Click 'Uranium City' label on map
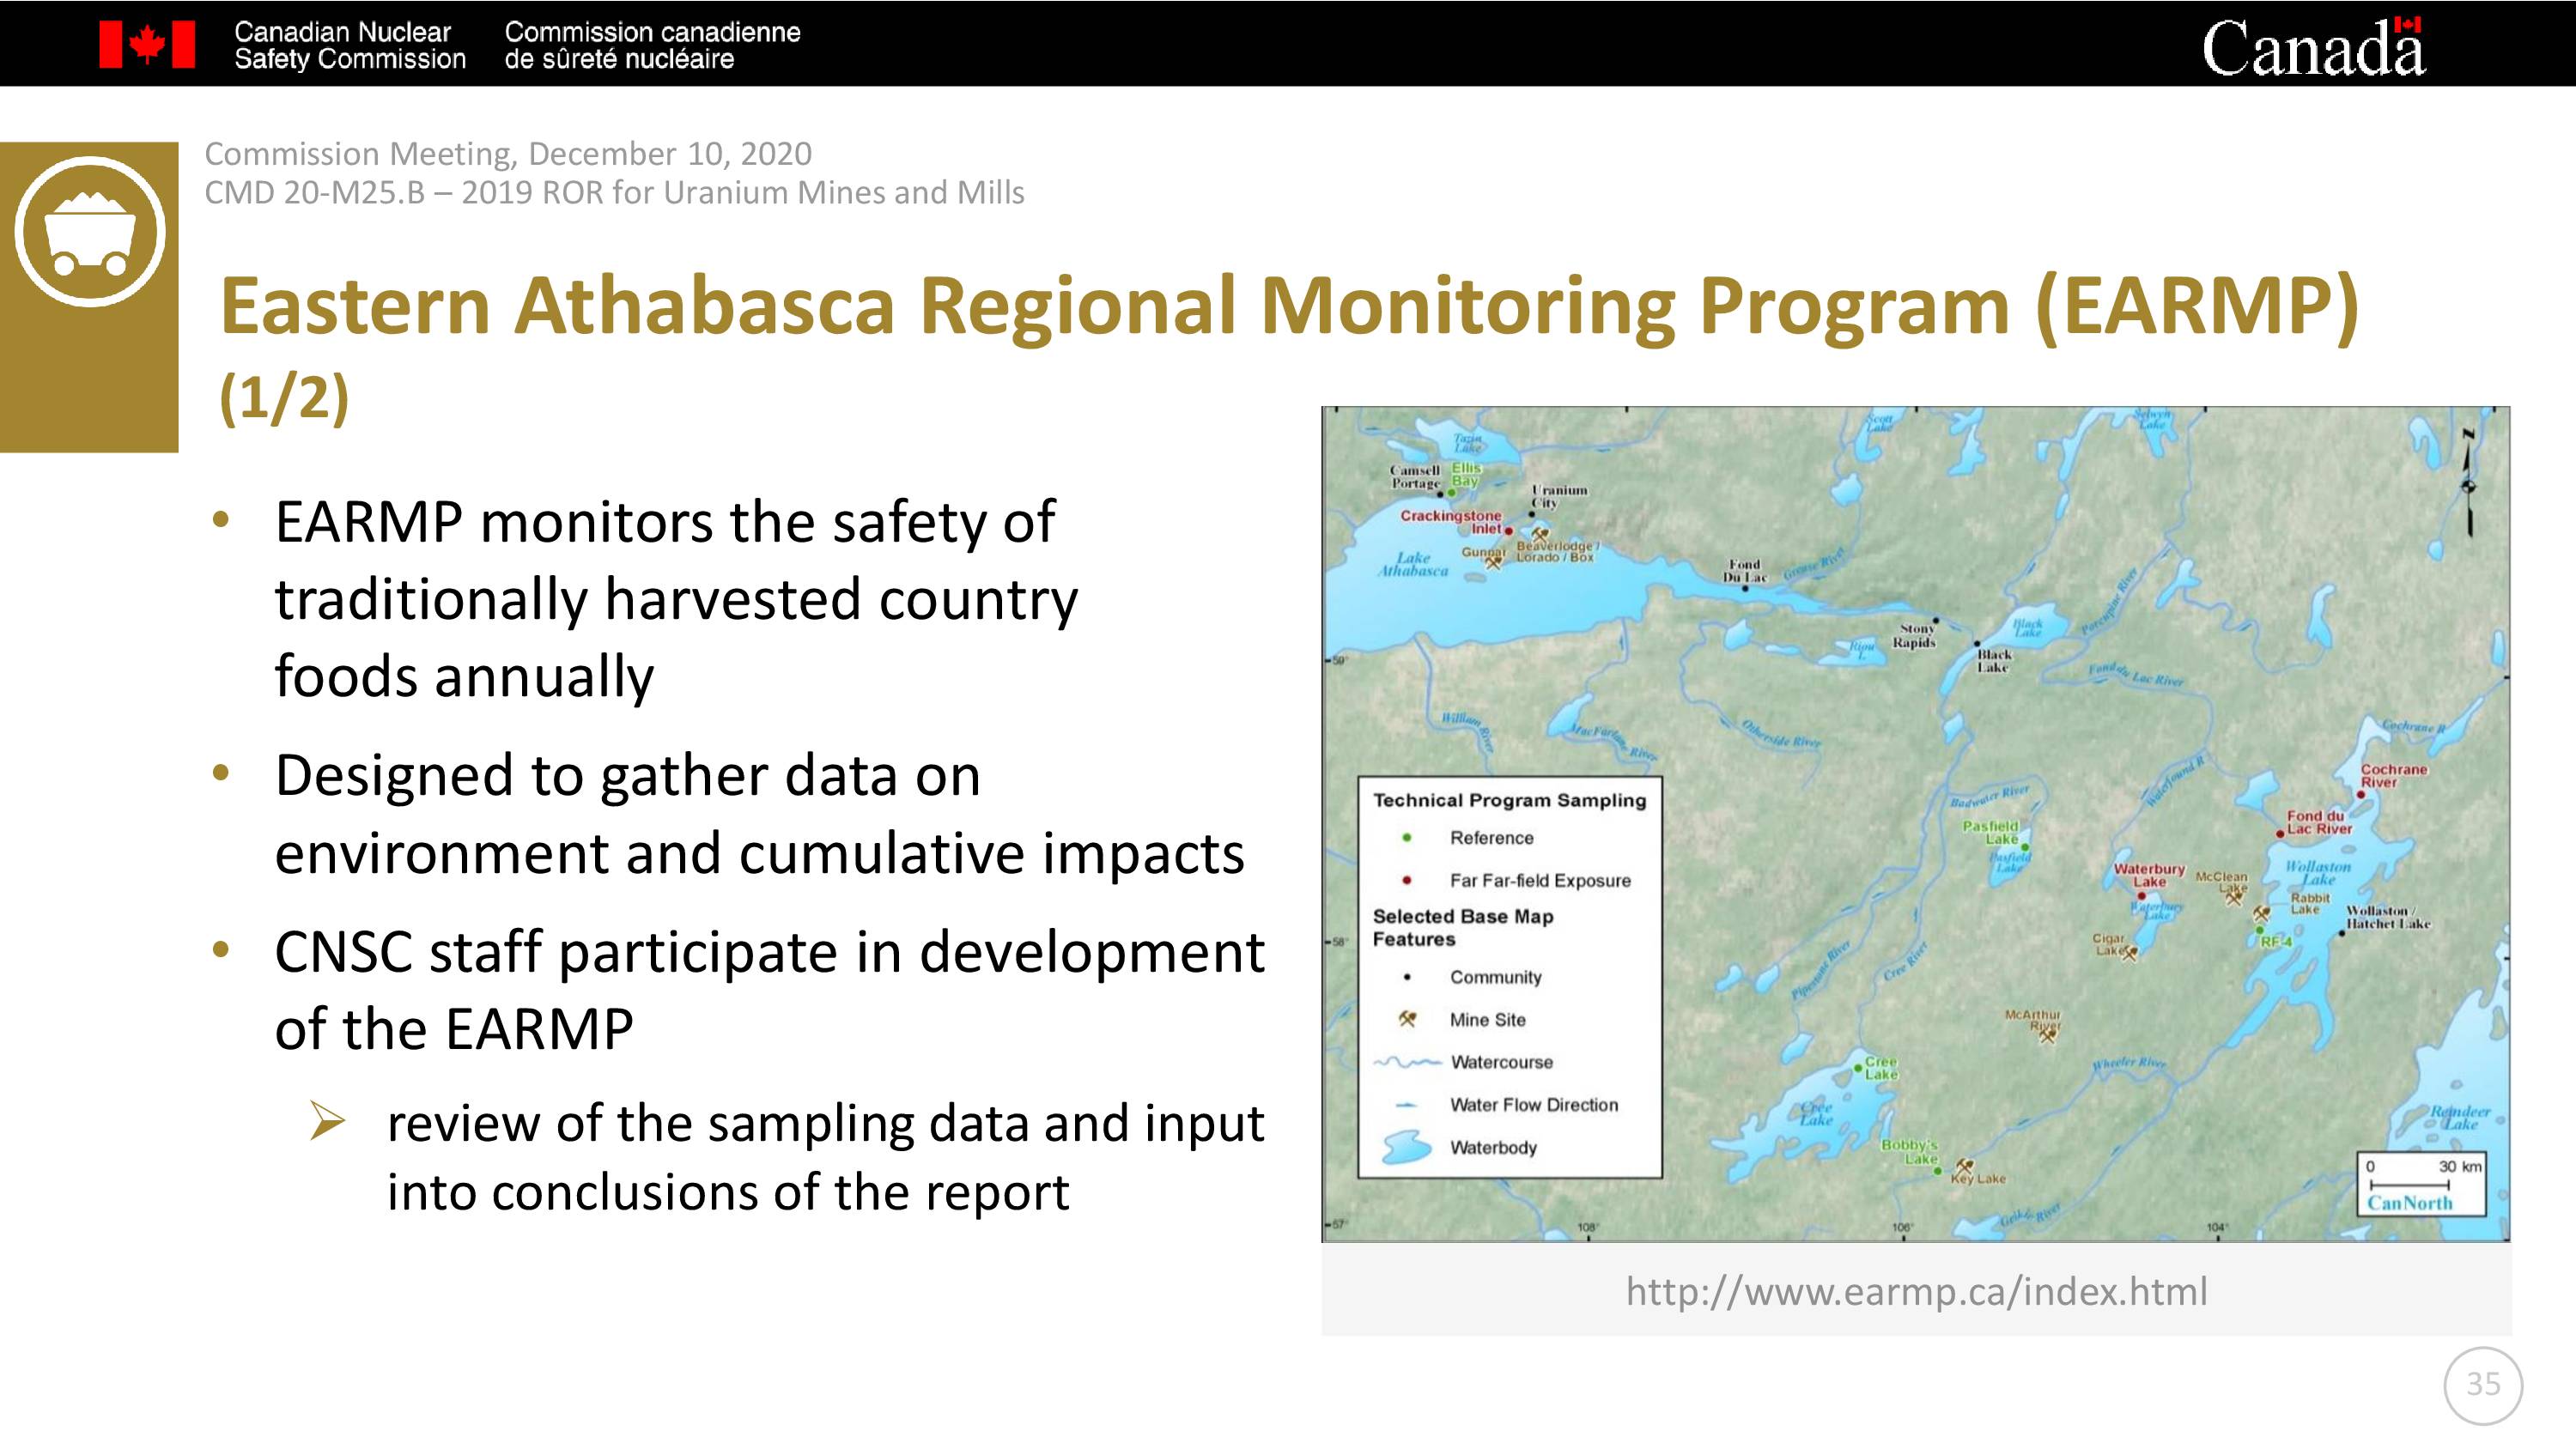The width and height of the screenshot is (2576, 1449). point(1559,496)
